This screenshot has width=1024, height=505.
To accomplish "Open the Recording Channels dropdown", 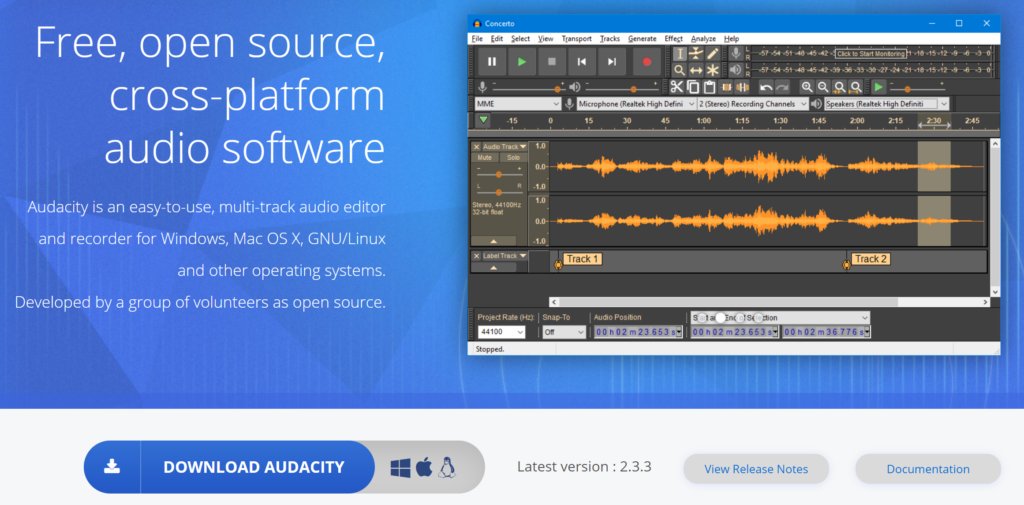I will [753, 104].
